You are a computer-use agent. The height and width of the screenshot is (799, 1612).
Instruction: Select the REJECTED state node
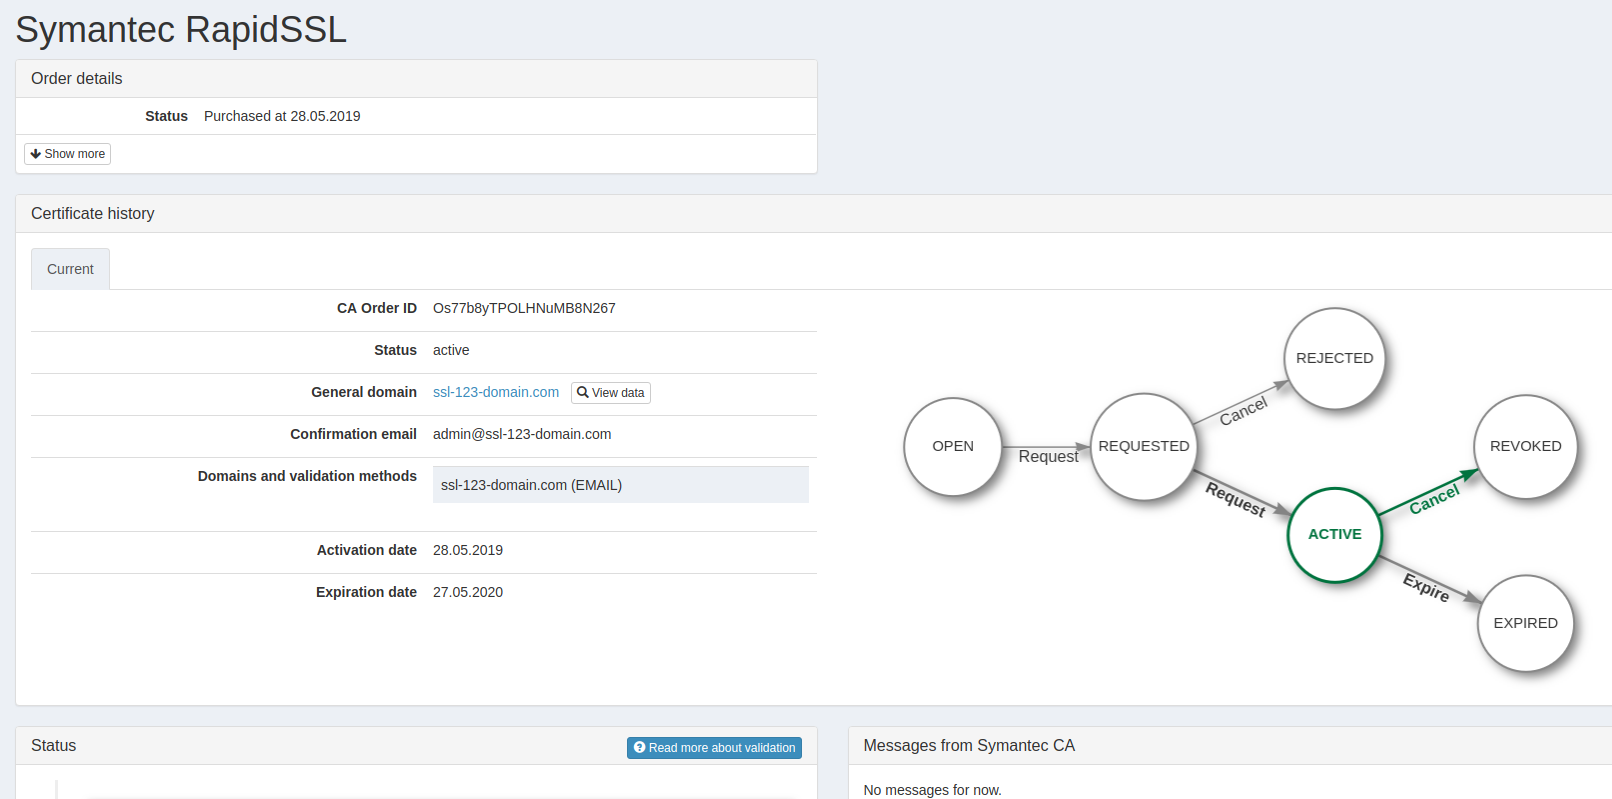tap(1335, 358)
